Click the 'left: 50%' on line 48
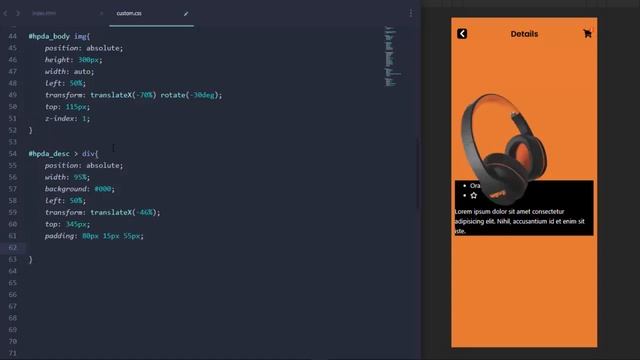This screenshot has height=360, width=640. (65, 83)
